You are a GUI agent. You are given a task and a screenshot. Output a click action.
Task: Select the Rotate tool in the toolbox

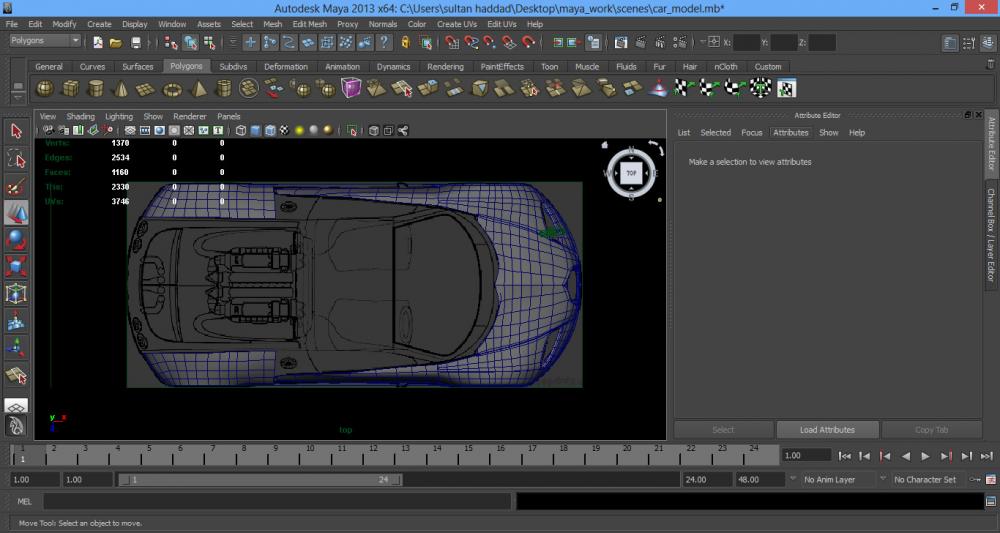click(x=16, y=240)
